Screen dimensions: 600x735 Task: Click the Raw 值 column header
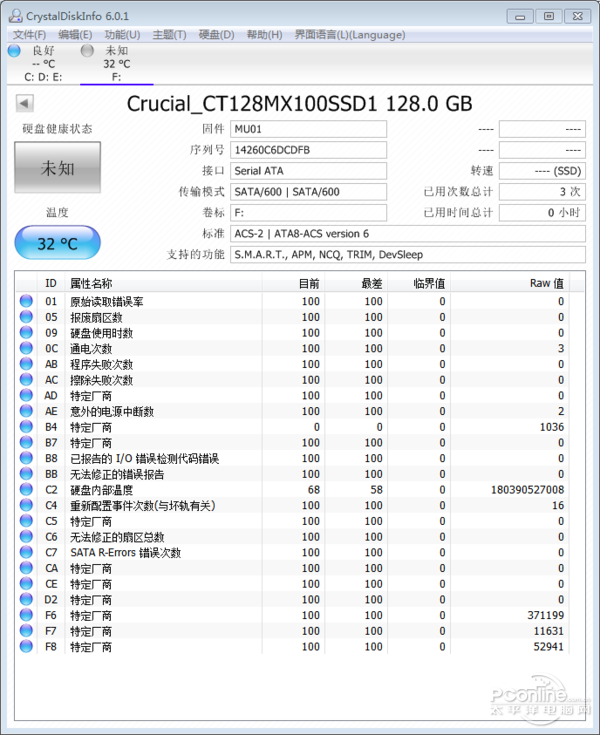click(509, 283)
